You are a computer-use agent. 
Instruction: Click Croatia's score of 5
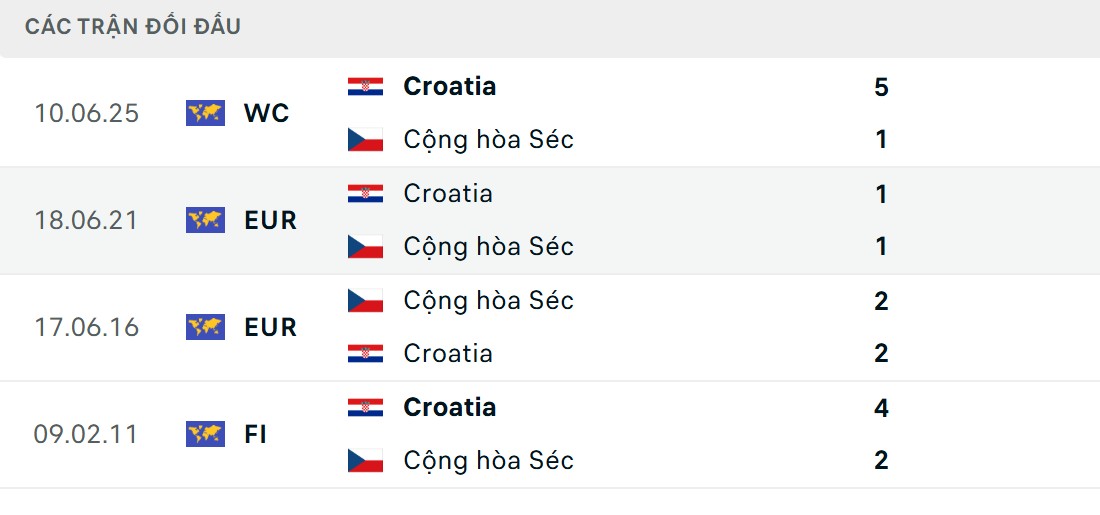pos(881,87)
